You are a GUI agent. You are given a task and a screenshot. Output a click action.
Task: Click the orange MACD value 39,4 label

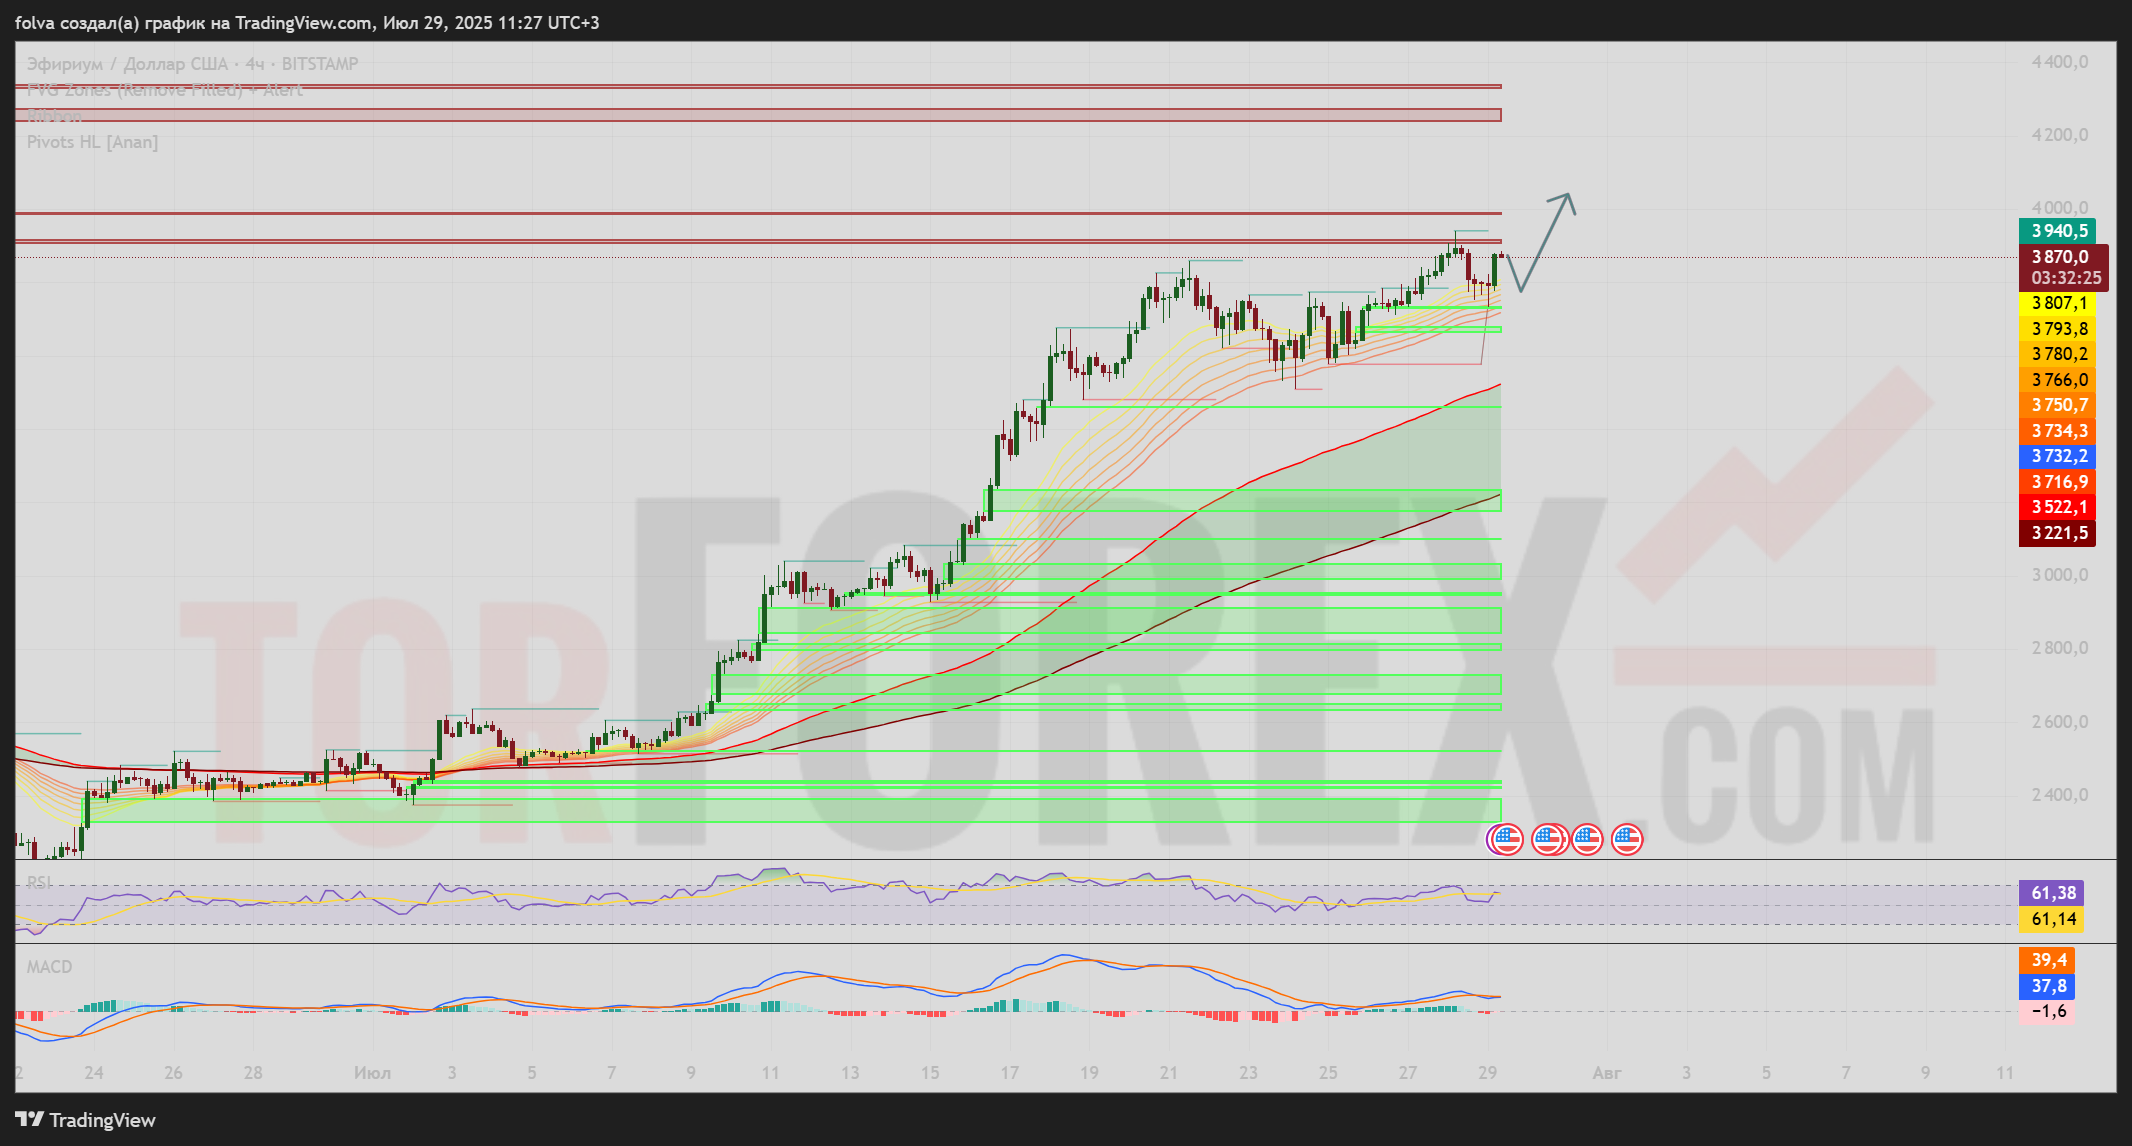point(2048,960)
